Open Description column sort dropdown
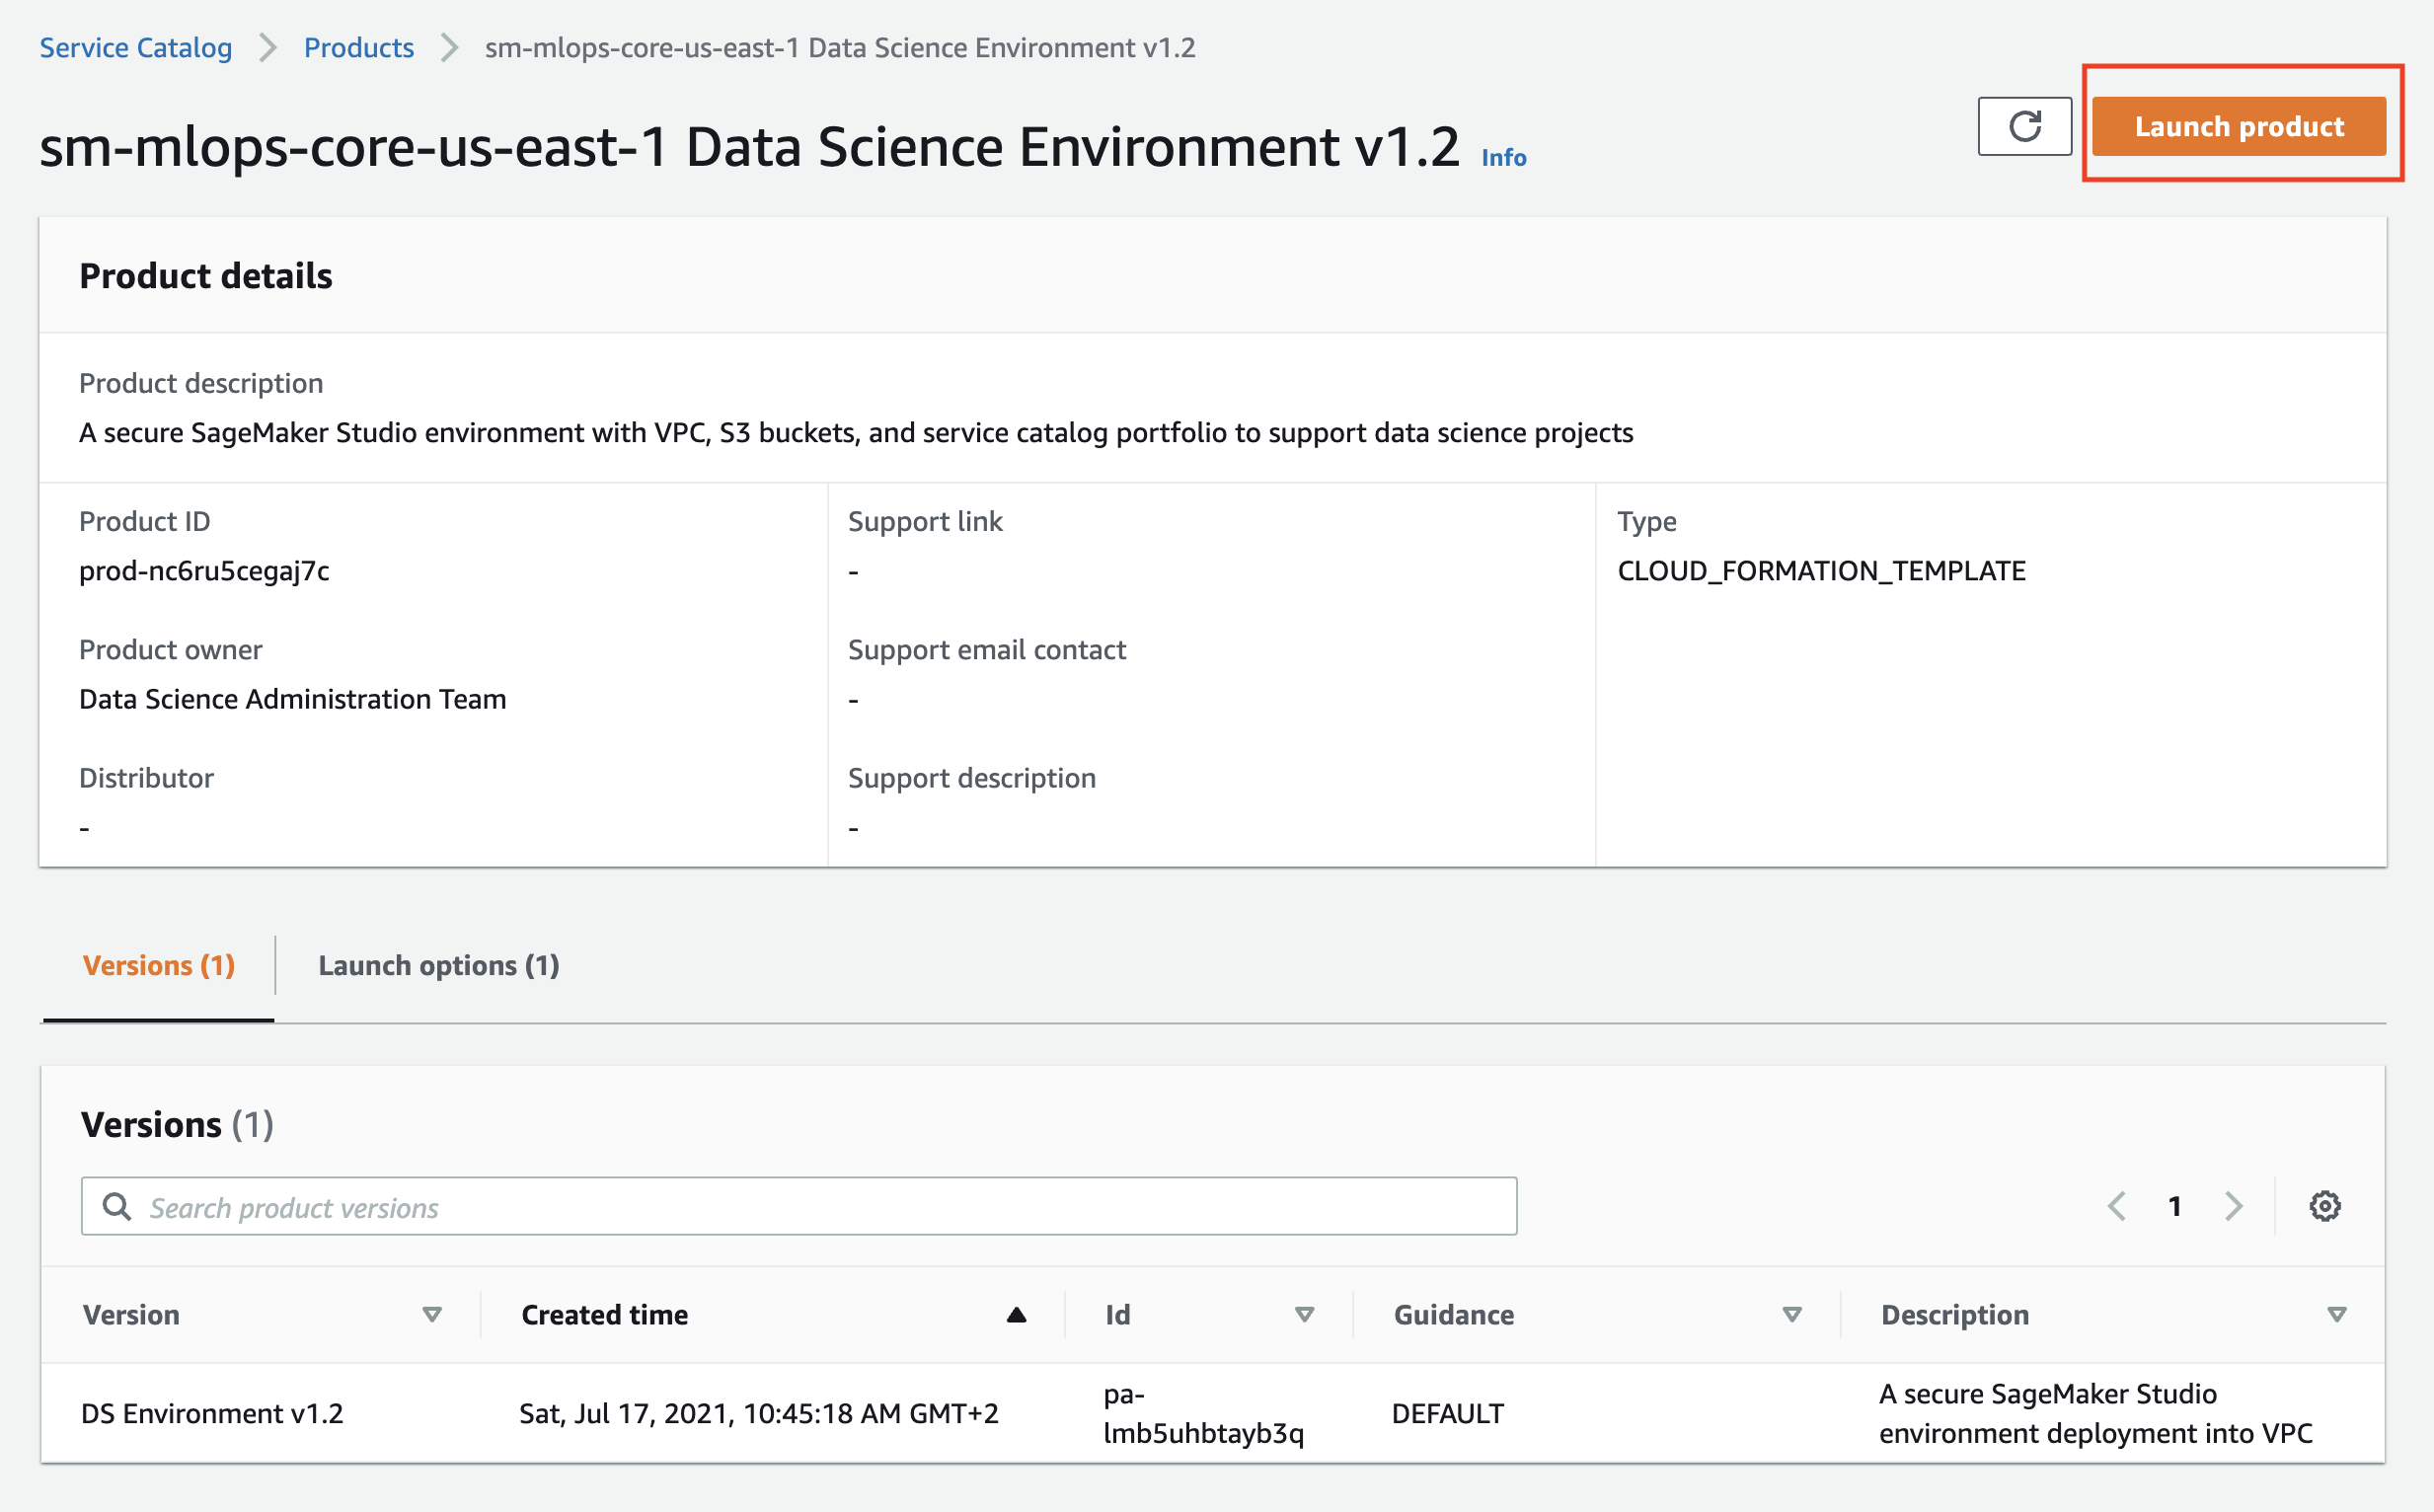The image size is (2434, 1512). (2336, 1315)
